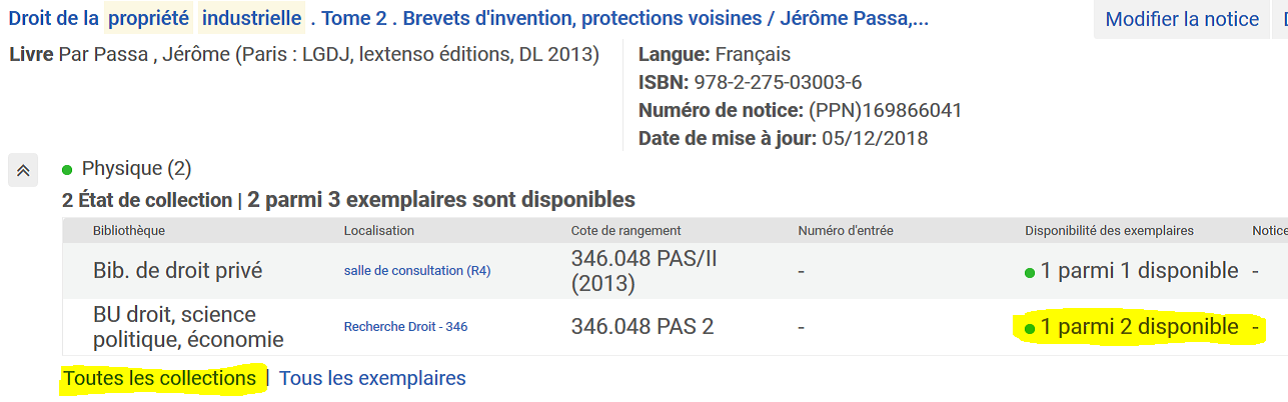Viewport: 1288px width, 402px height.
Task: Click green availability dot for BU droit row
Action: [1030, 328]
